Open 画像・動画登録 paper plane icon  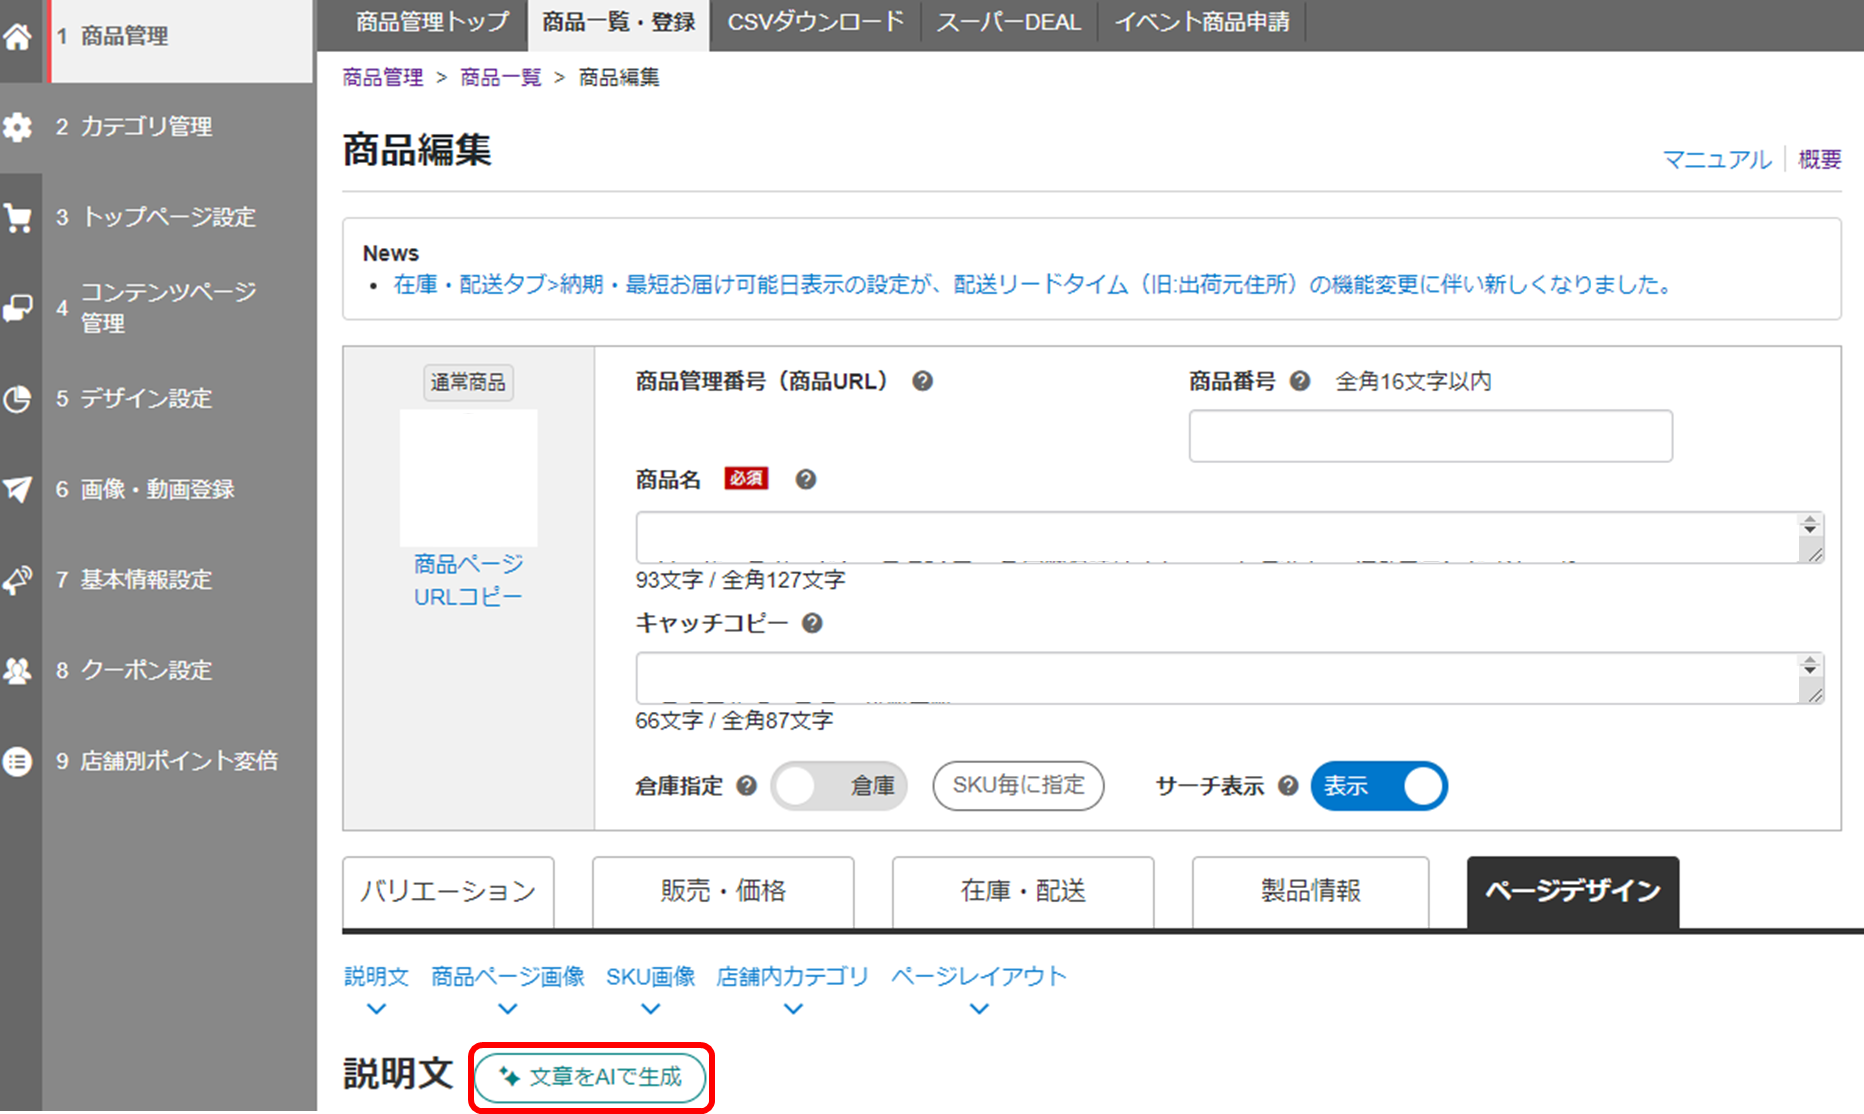click(20, 489)
